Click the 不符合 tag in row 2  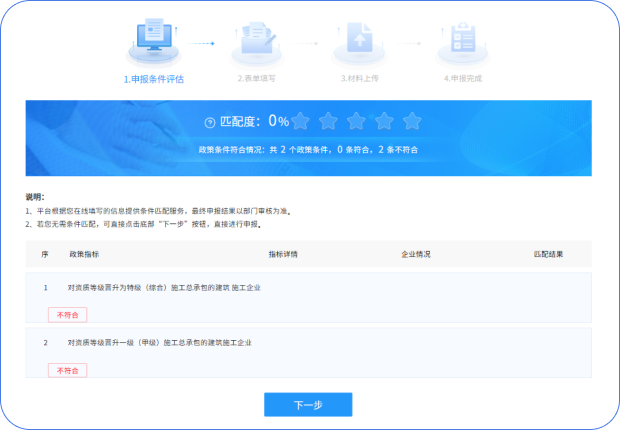coord(68,370)
